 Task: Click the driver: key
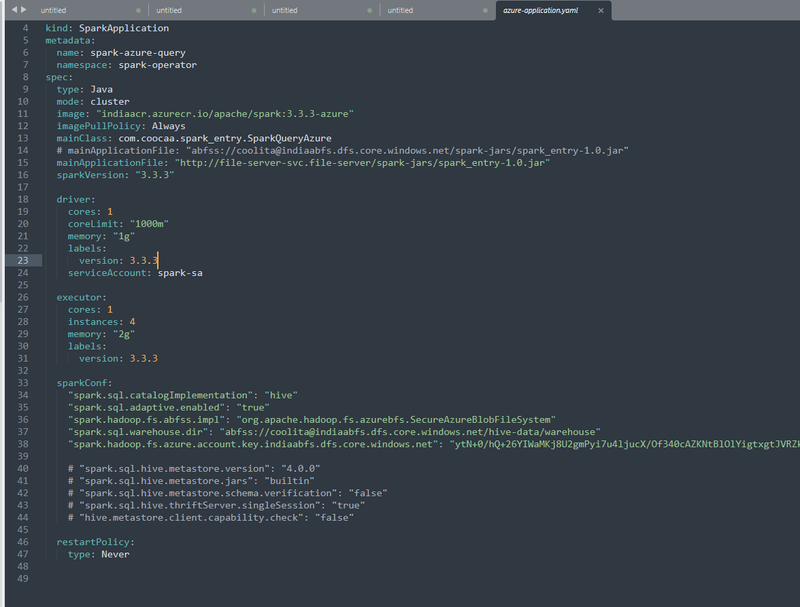[76, 199]
